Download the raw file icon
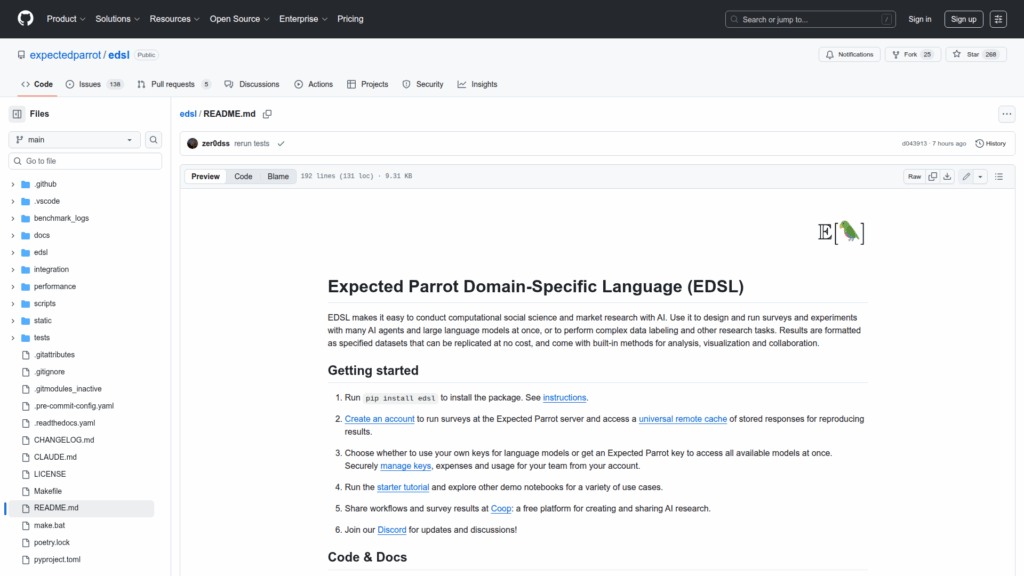 pos(947,176)
